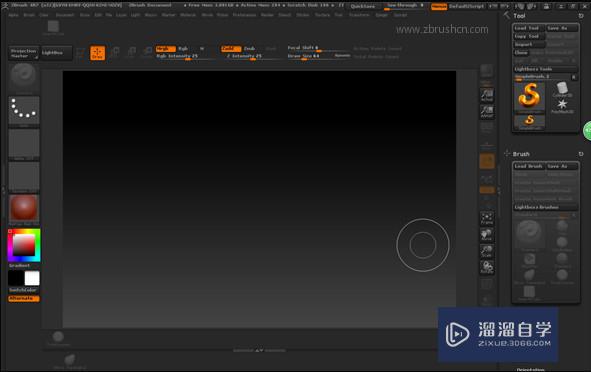The width and height of the screenshot is (591, 372).
Task: Click the orange Menus button in title bar
Action: click(439, 6)
